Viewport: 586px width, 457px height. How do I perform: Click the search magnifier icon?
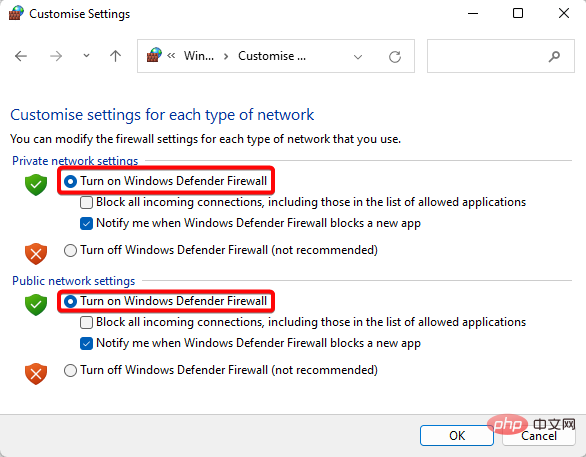click(x=554, y=56)
